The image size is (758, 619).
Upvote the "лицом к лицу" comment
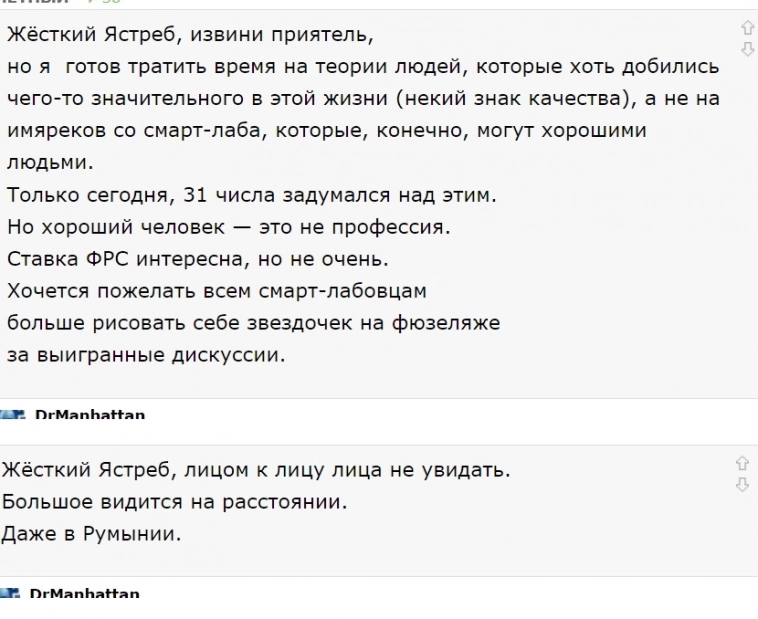pyautogui.click(x=742, y=462)
